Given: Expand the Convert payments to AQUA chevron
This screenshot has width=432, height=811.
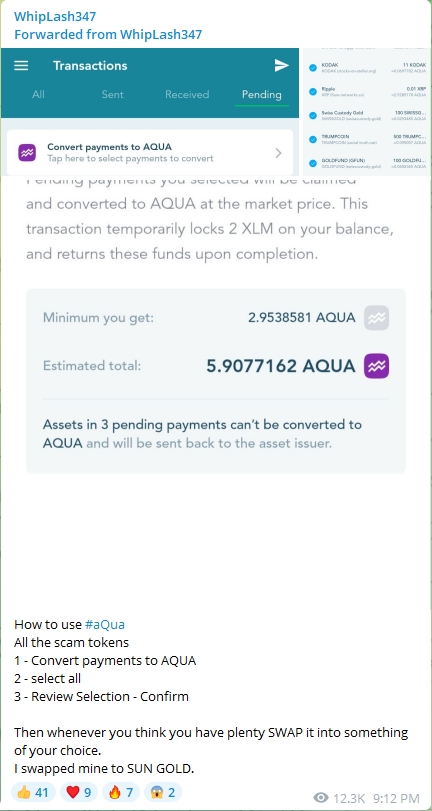Looking at the screenshot, I should (278, 153).
